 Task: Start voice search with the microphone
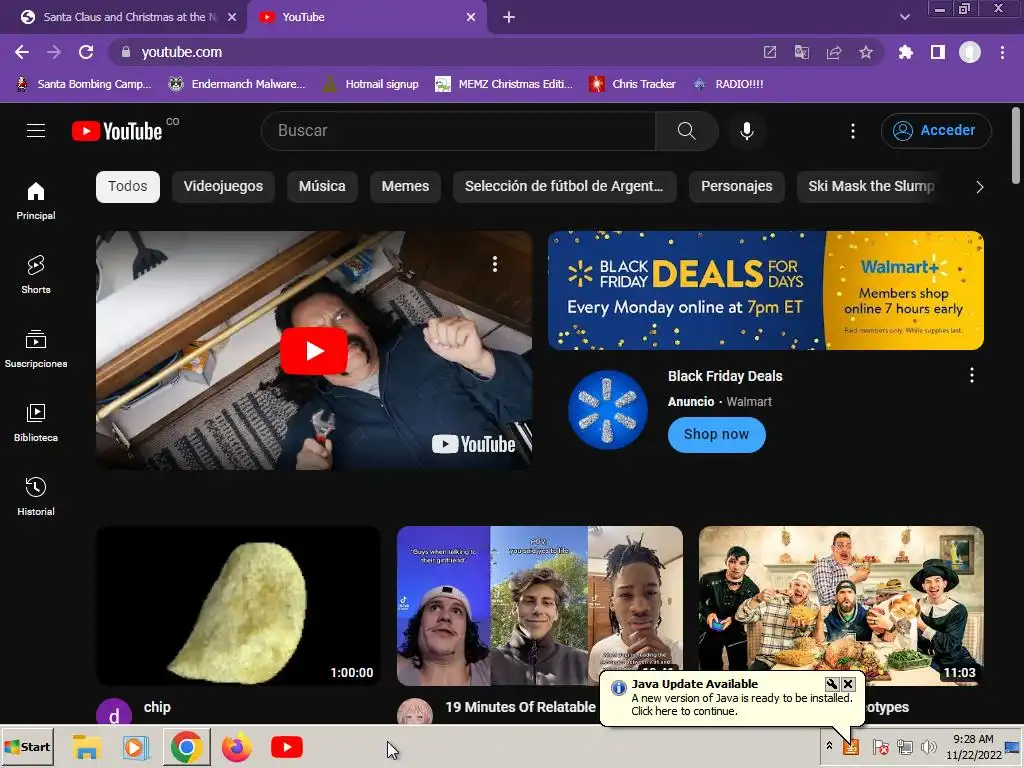[746, 131]
